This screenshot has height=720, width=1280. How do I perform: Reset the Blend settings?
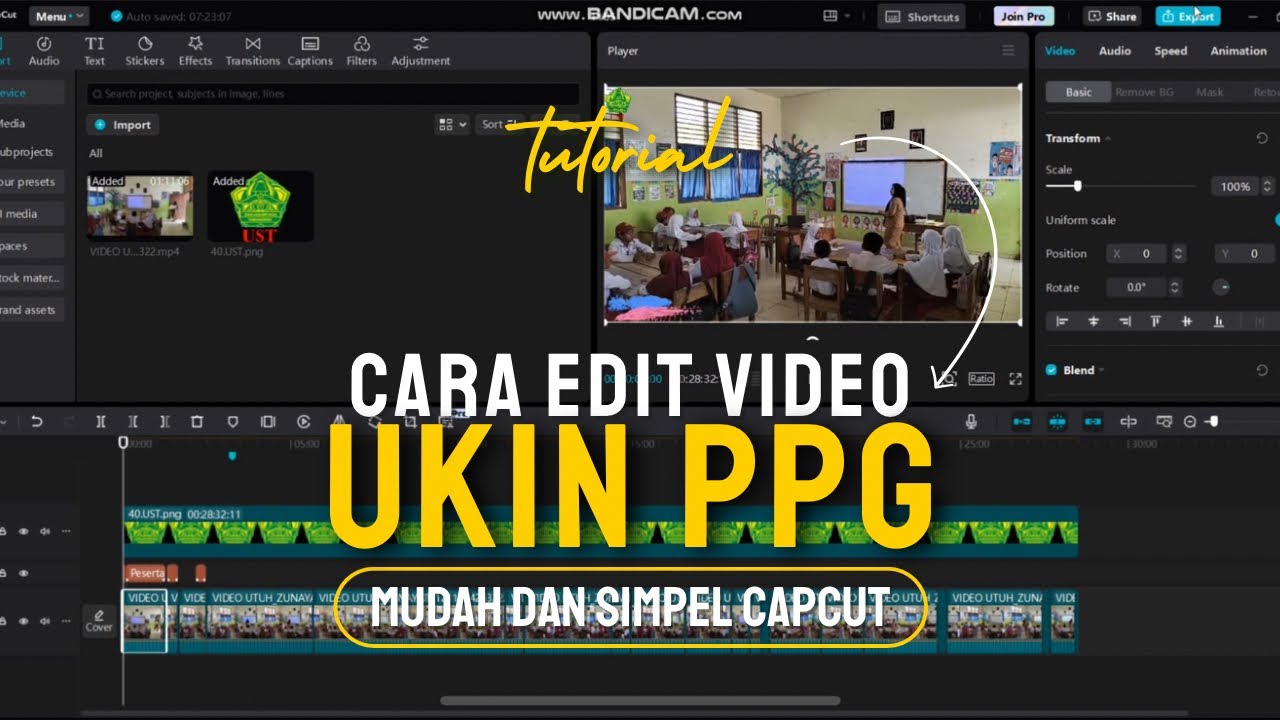point(1262,370)
